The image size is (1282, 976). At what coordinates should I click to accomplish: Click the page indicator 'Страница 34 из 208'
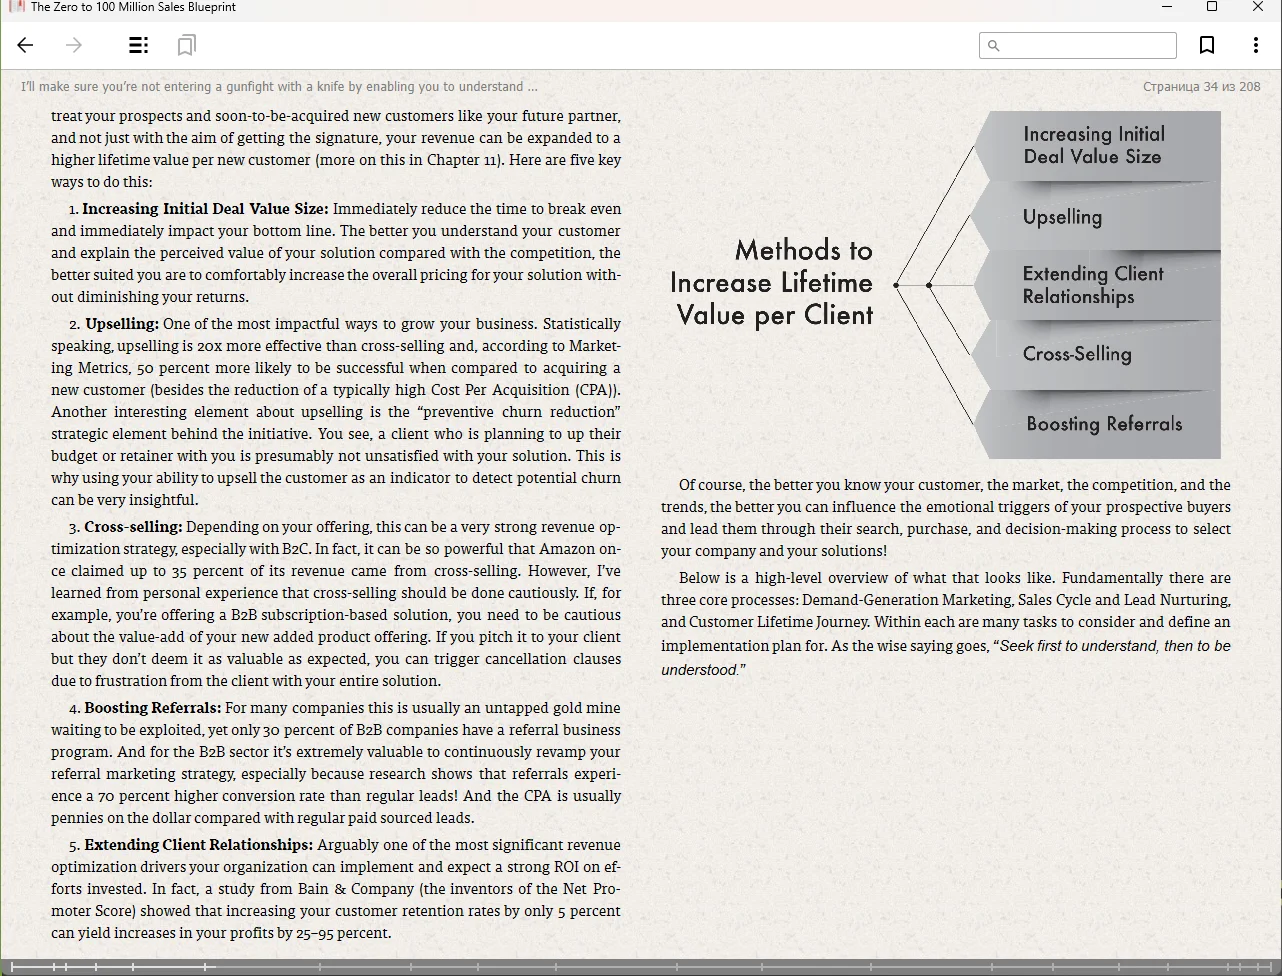[1201, 87]
